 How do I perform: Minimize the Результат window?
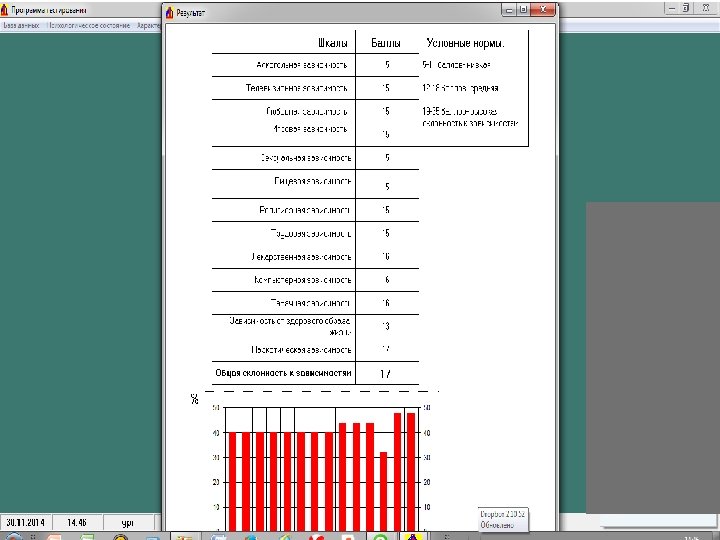pos(509,10)
